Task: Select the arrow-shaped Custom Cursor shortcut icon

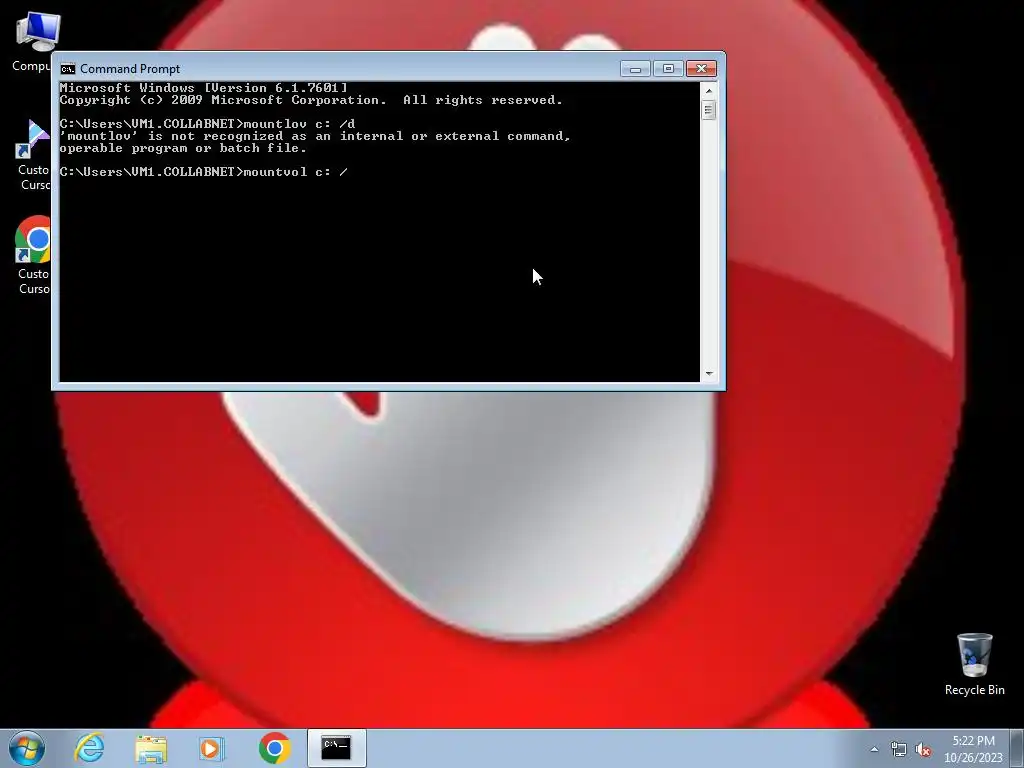Action: [x=33, y=155]
